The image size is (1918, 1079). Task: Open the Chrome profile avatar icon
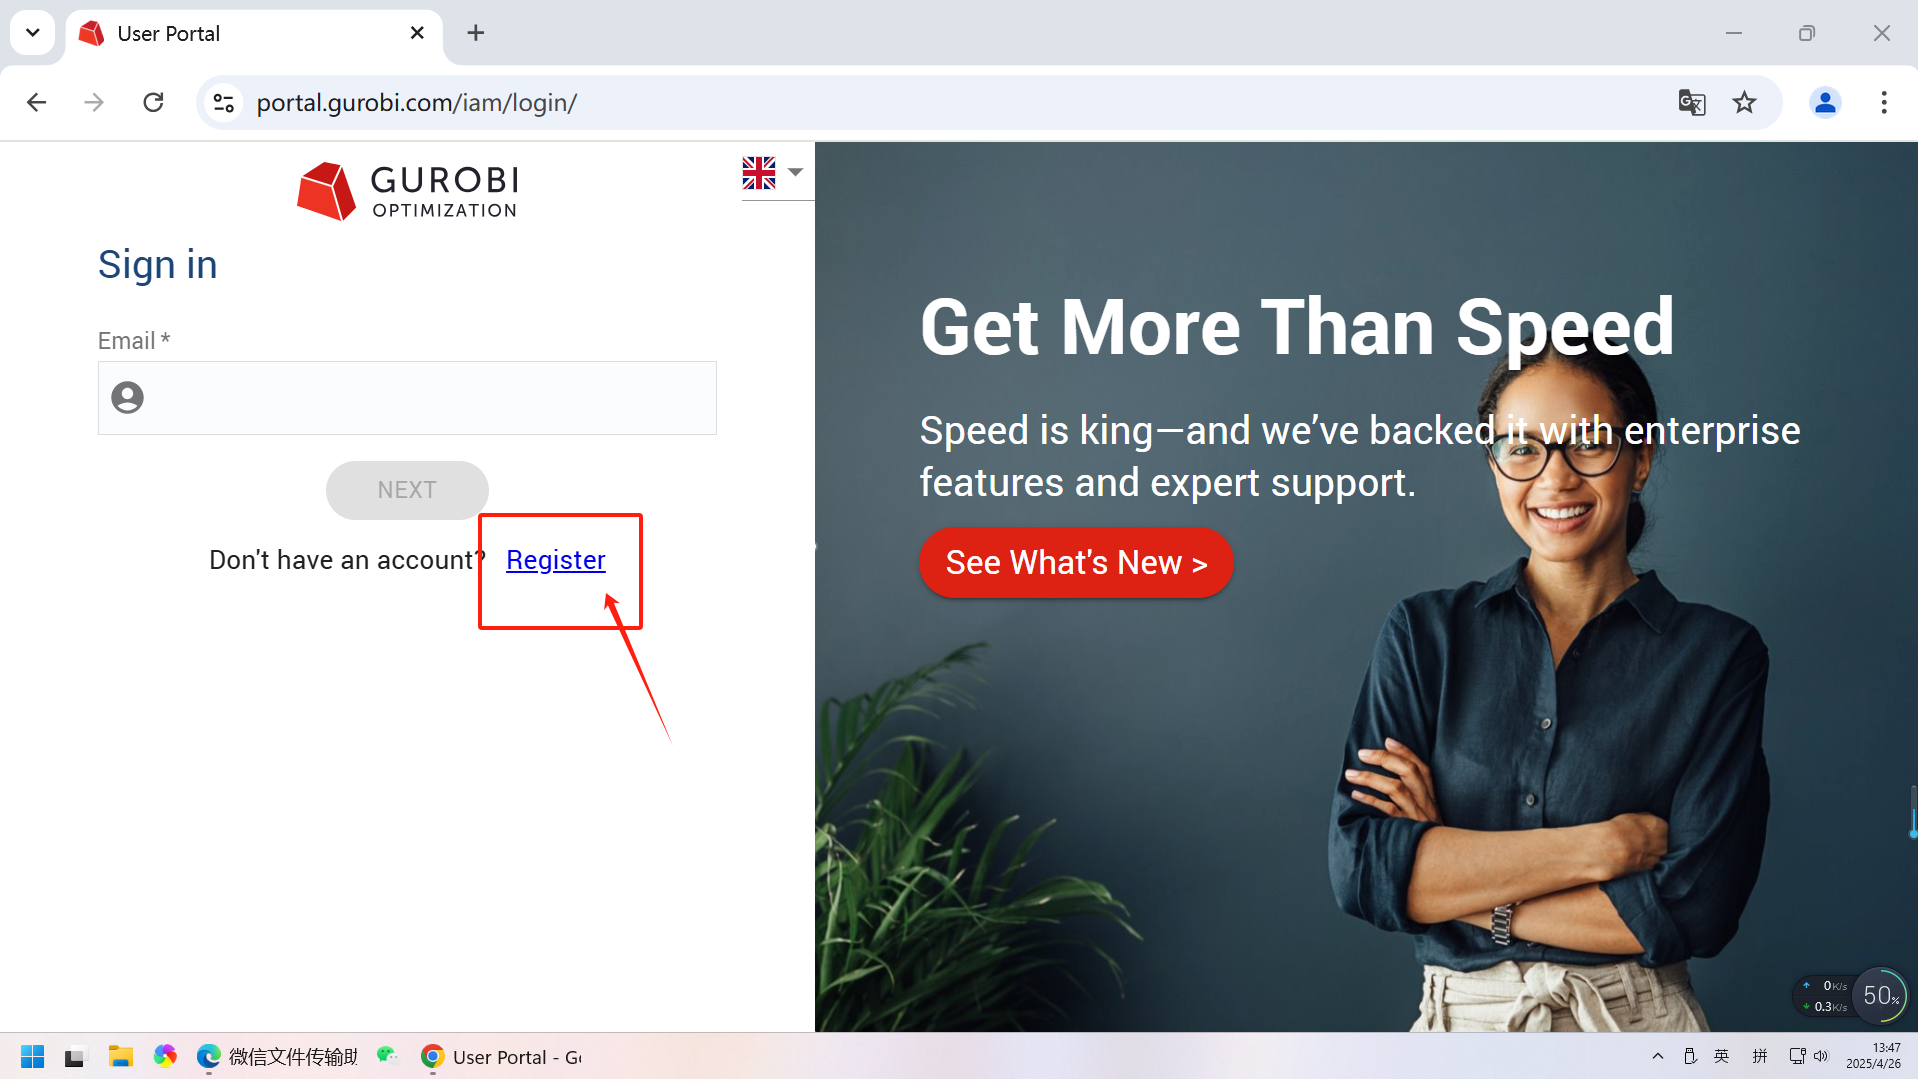[1825, 103]
